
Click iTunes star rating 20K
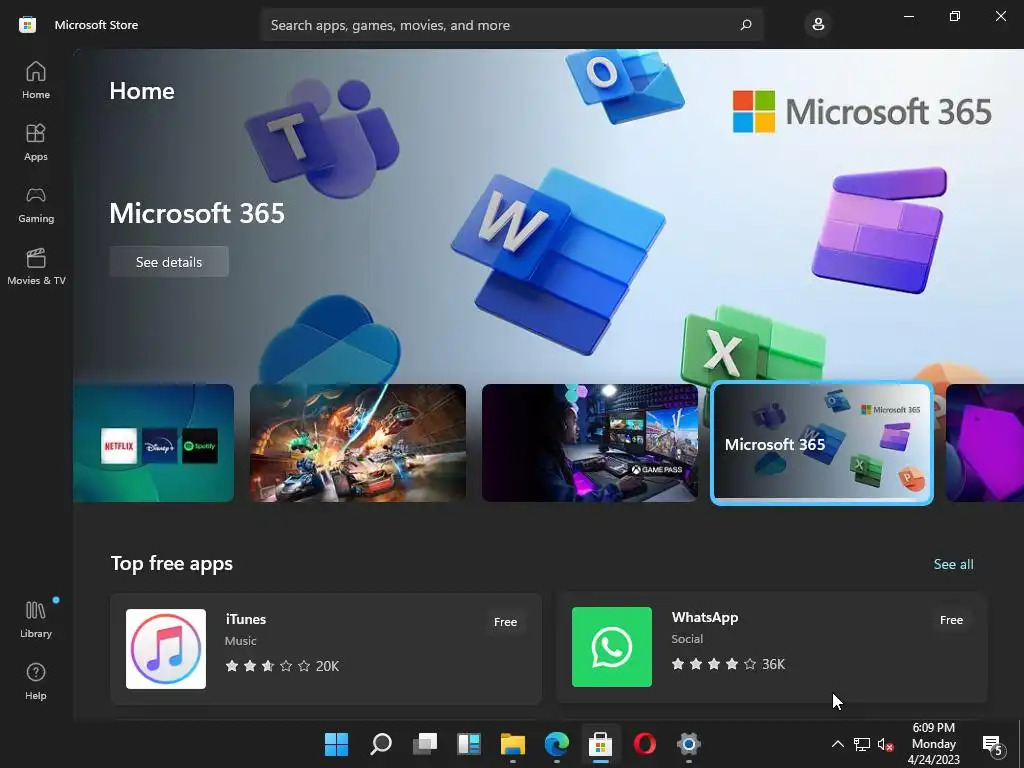point(282,666)
